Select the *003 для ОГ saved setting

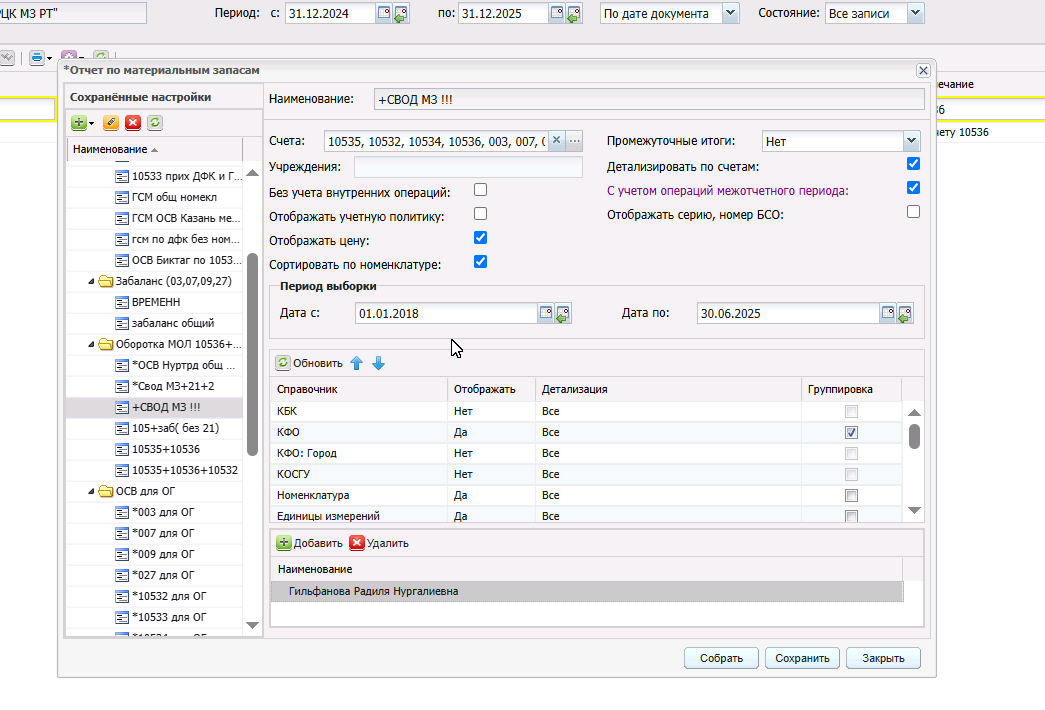coord(163,512)
